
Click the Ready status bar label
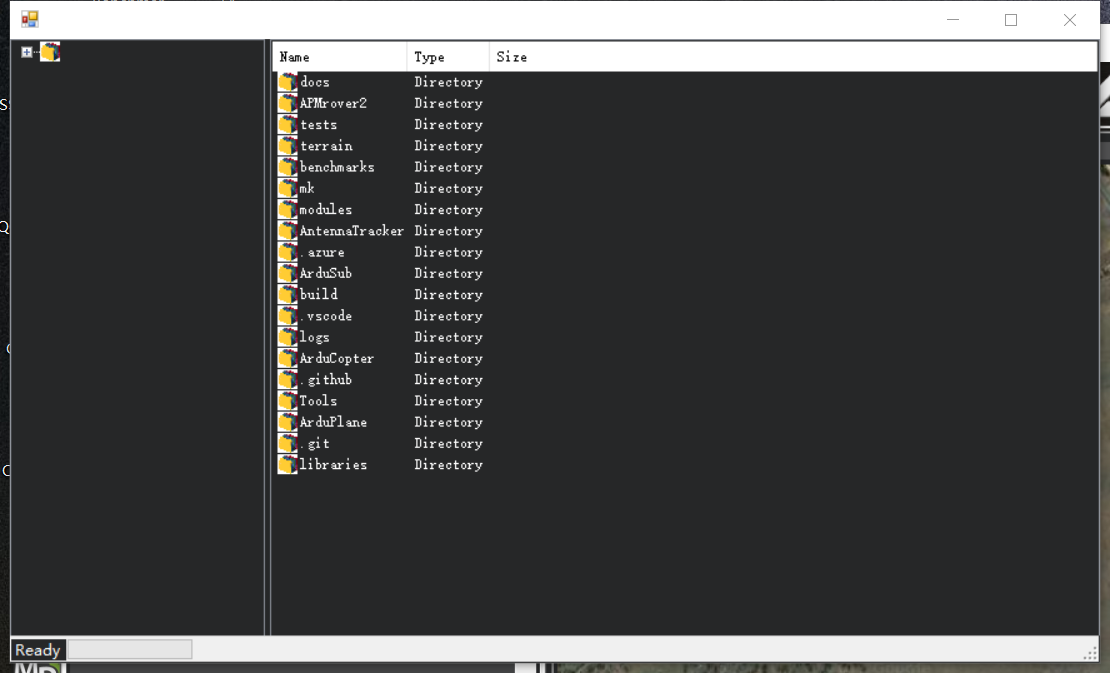pyautogui.click(x=38, y=650)
